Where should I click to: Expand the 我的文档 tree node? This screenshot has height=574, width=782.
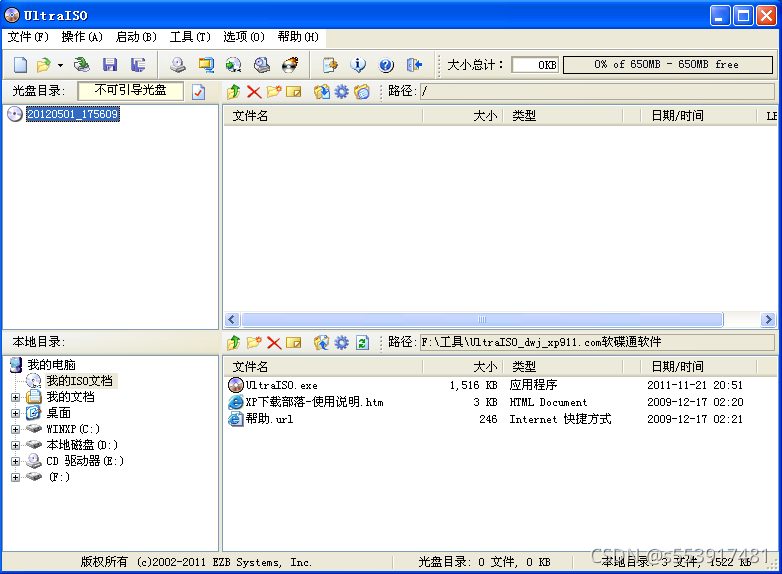15,397
